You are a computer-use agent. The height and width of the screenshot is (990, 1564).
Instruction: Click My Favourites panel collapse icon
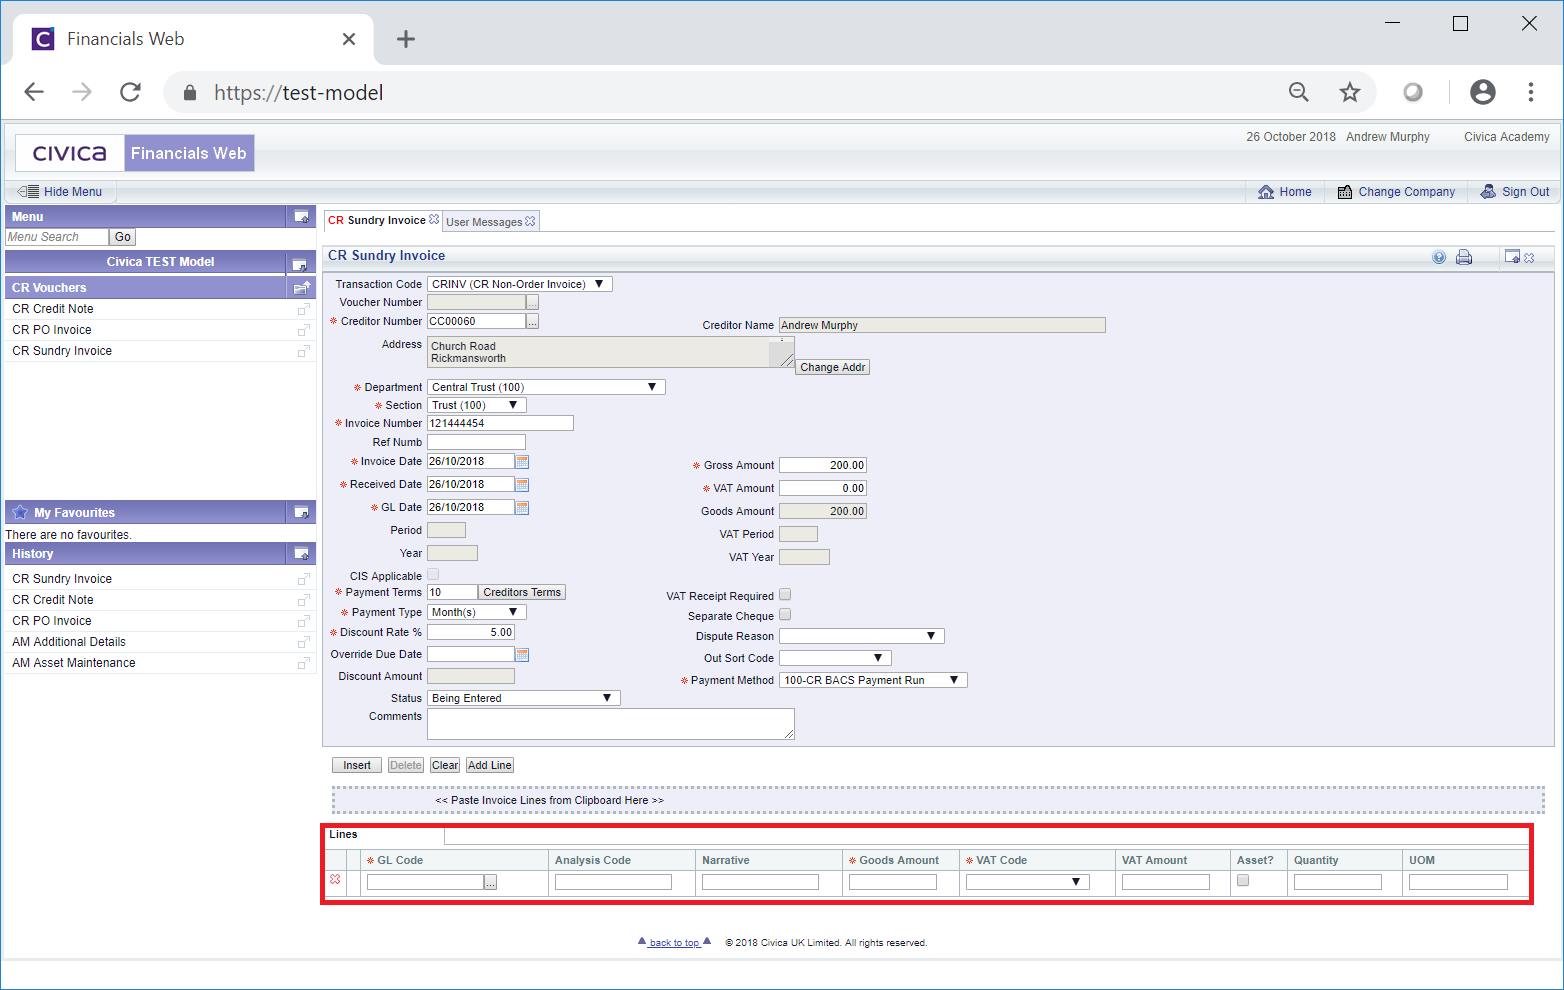point(301,513)
